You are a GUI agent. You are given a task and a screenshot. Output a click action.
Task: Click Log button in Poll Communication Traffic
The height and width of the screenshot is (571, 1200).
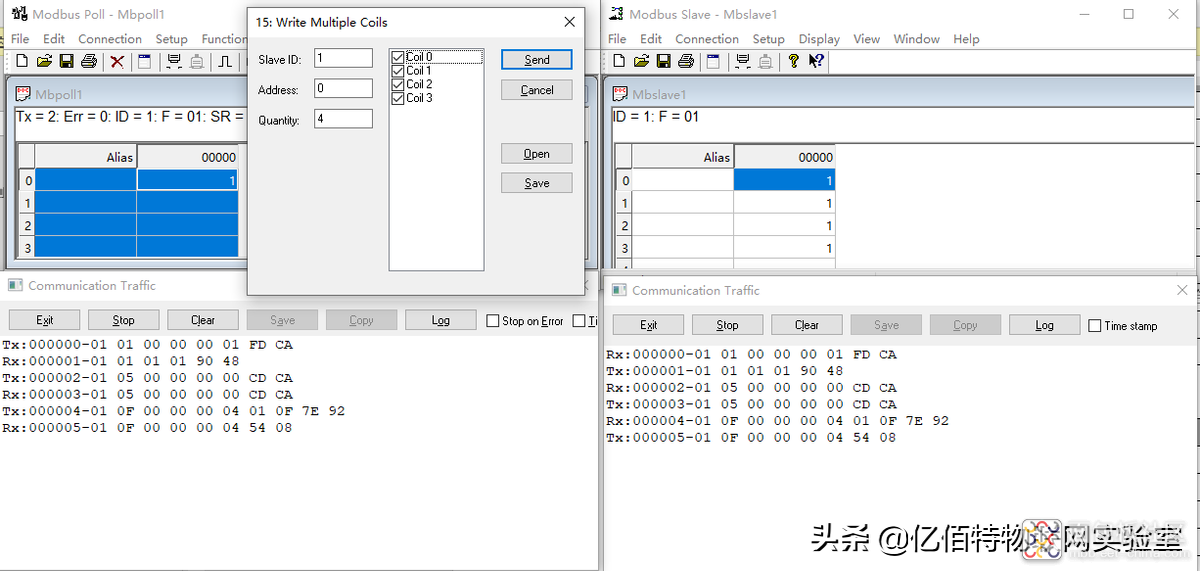[x=441, y=320]
